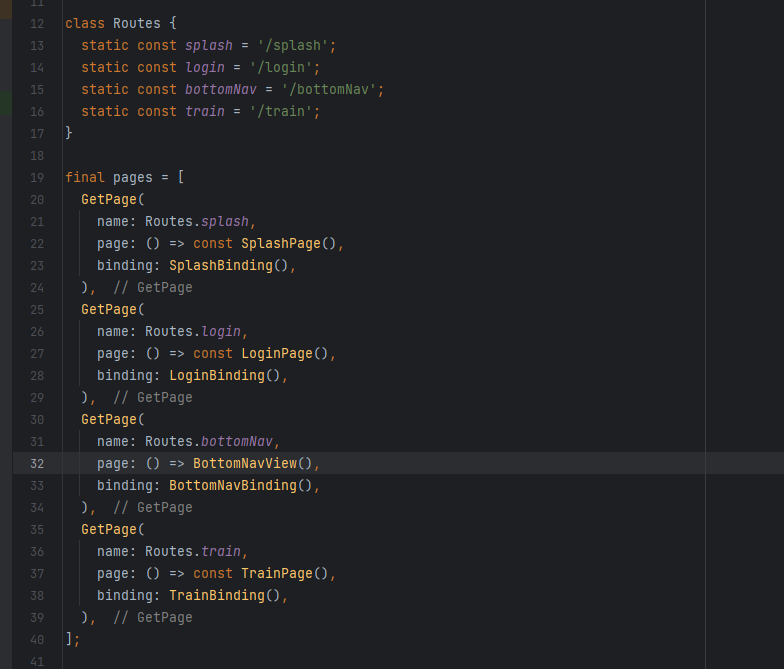Click line number 12 in gutter
The width and height of the screenshot is (784, 669).
[x=37, y=24]
